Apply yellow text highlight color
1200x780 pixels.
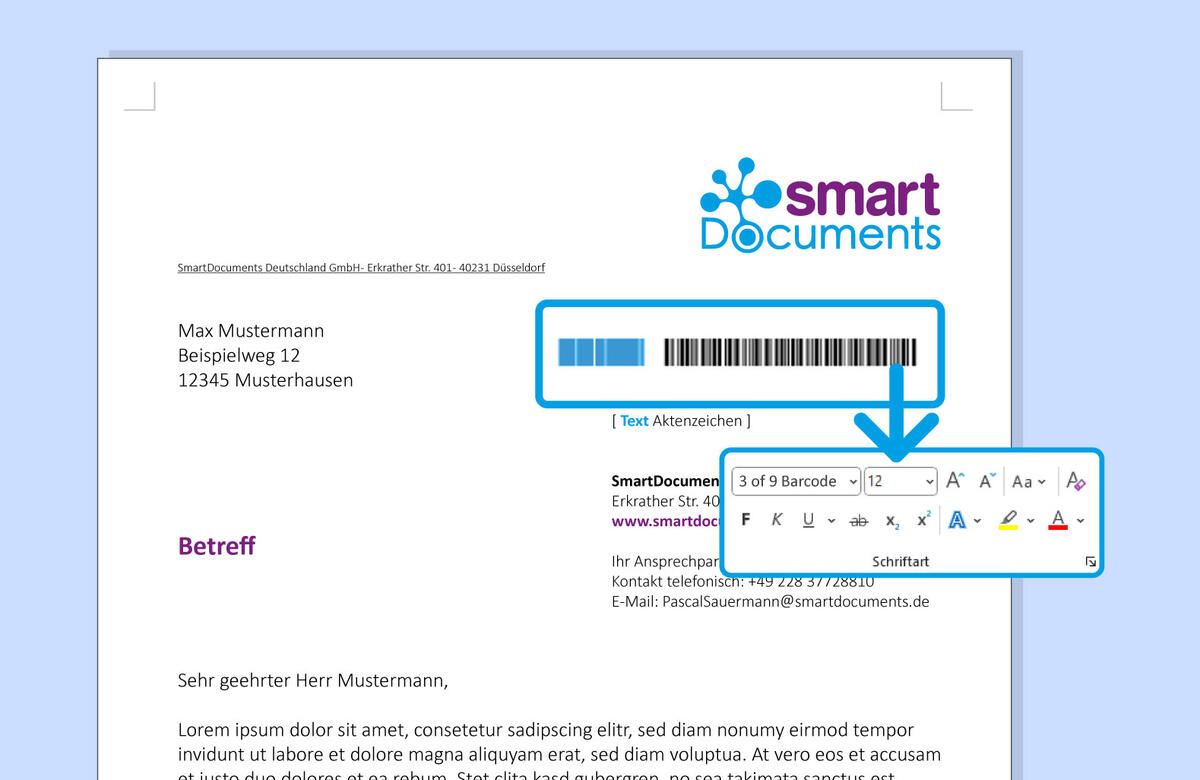point(1008,520)
